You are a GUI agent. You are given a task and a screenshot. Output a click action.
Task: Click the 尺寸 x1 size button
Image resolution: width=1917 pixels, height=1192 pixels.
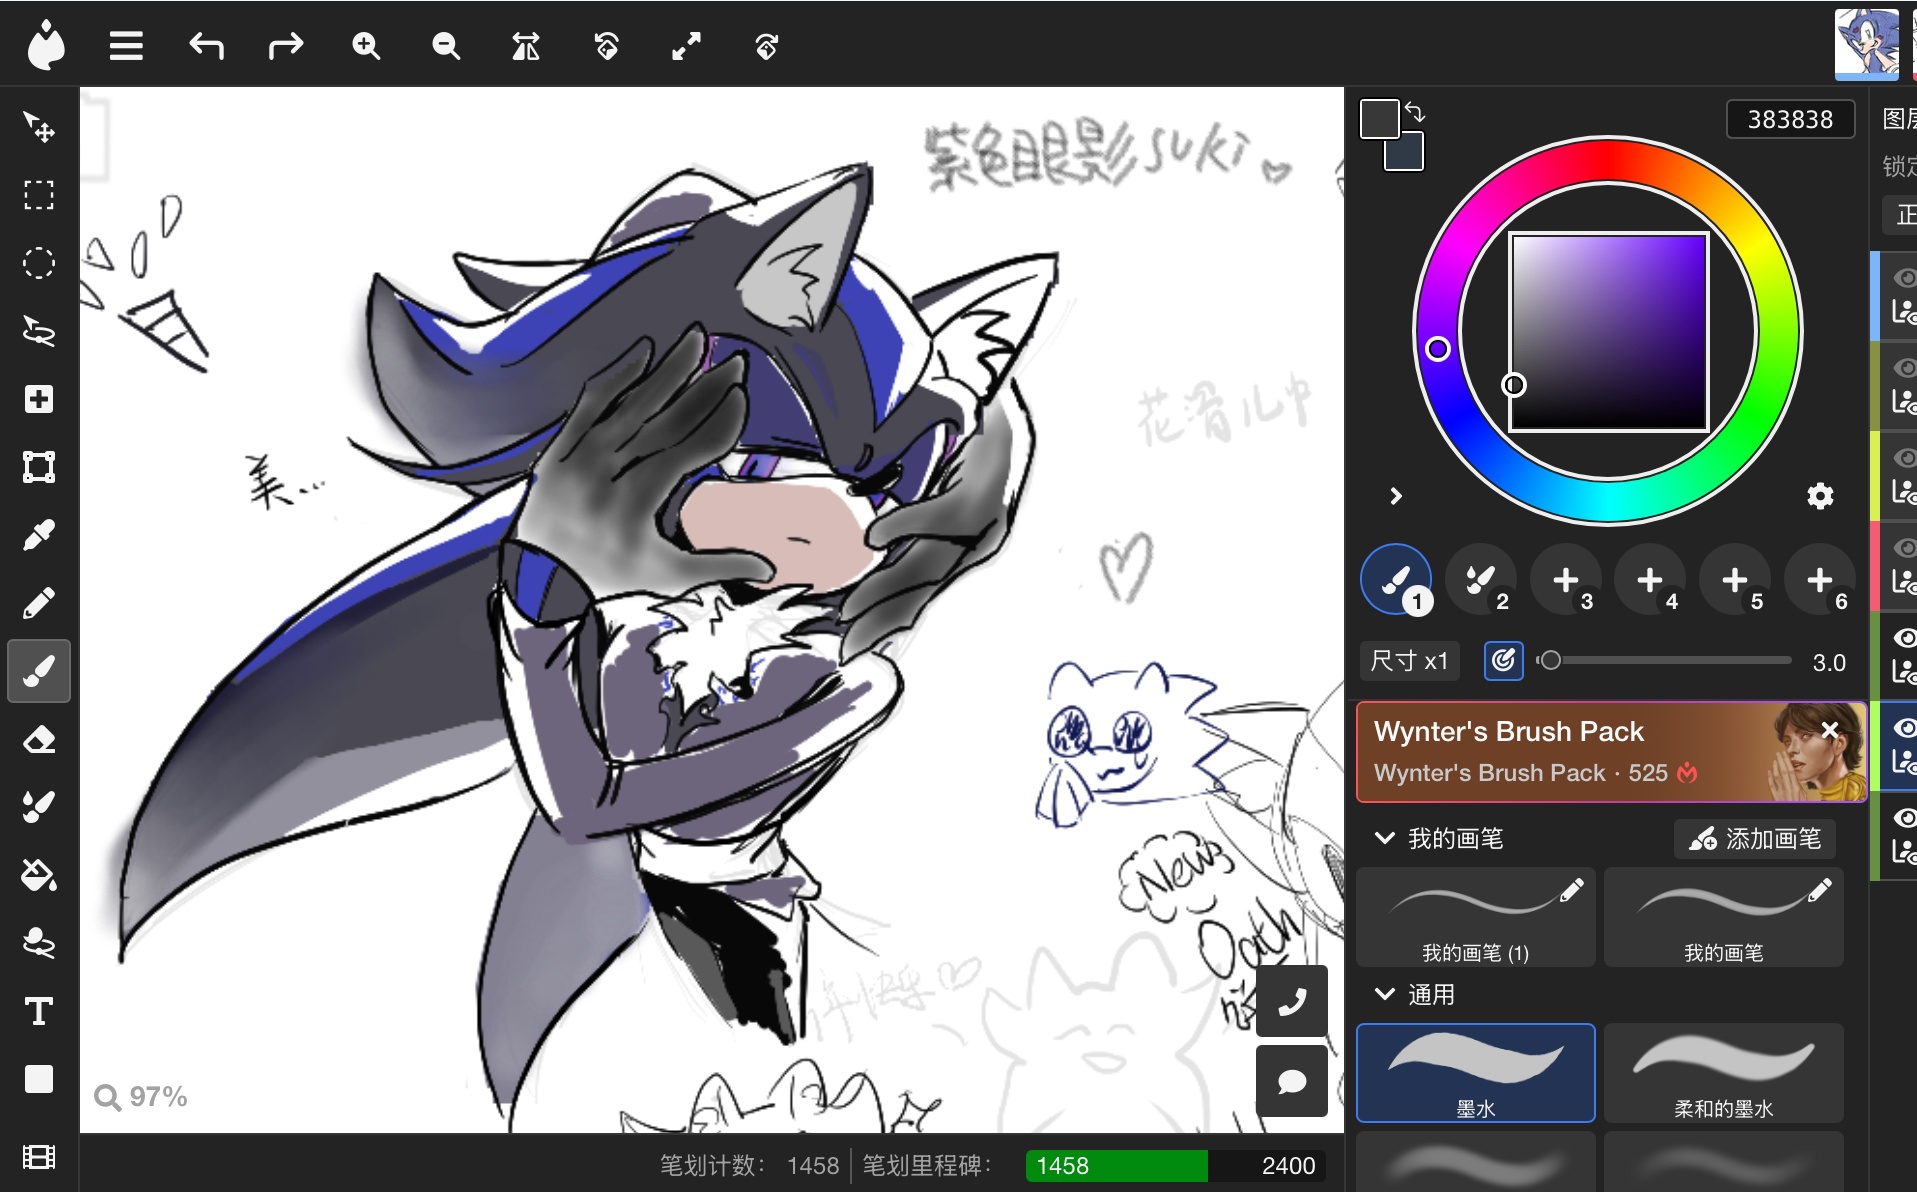click(1408, 661)
